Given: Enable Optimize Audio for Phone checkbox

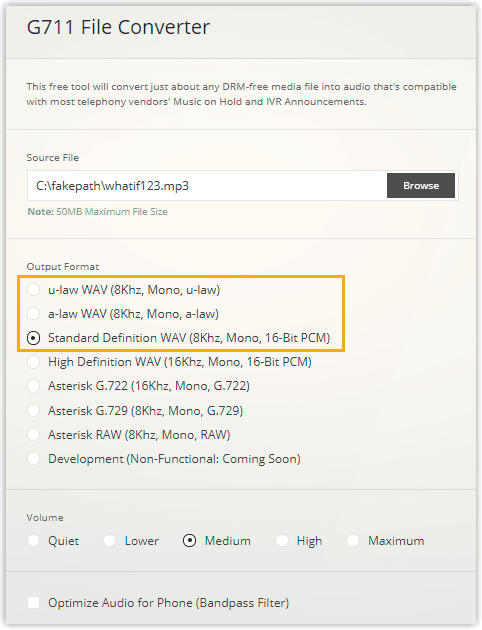Looking at the screenshot, I should coord(33,603).
